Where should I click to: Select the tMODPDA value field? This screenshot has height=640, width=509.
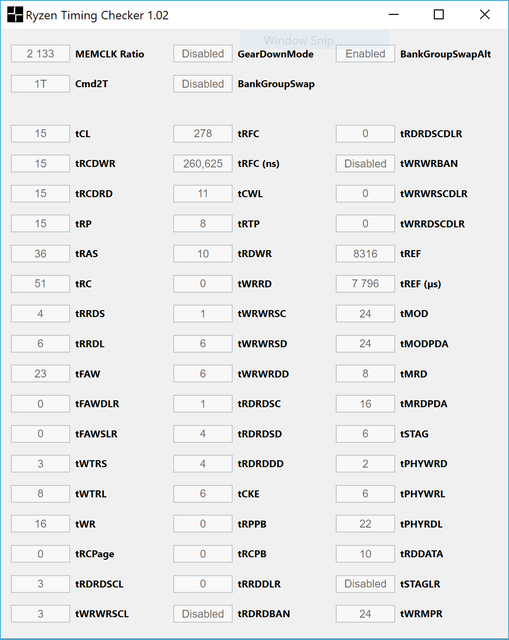(365, 344)
